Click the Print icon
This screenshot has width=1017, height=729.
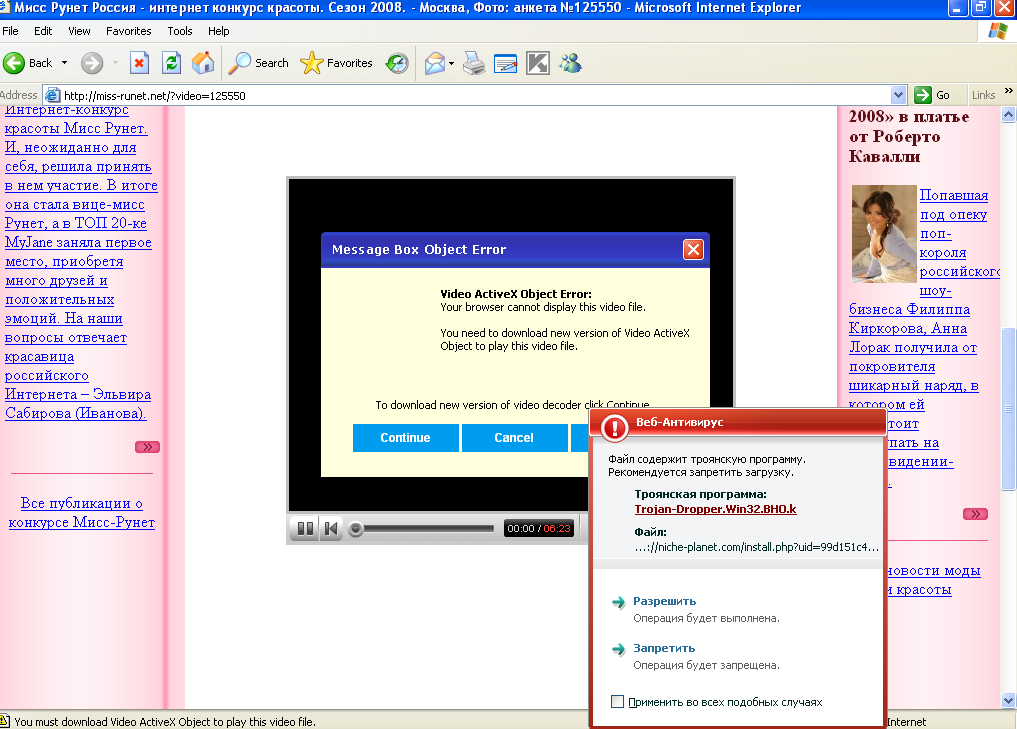[x=474, y=63]
